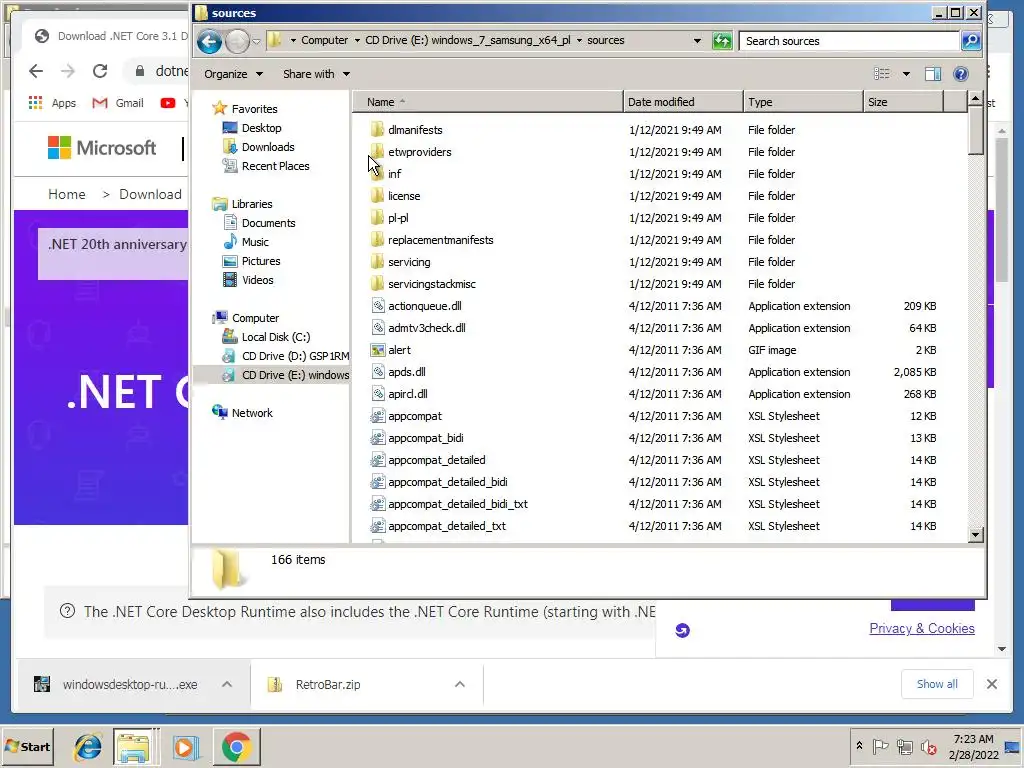
Task: Toggle the Preview pane icon
Action: [933, 74]
